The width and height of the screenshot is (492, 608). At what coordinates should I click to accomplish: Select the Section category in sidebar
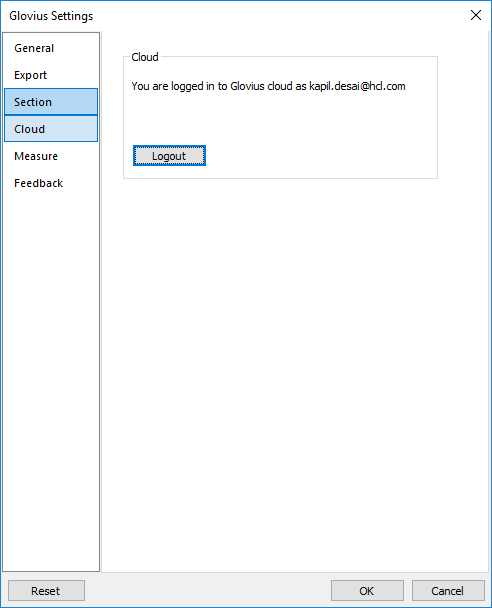pyautogui.click(x=51, y=102)
